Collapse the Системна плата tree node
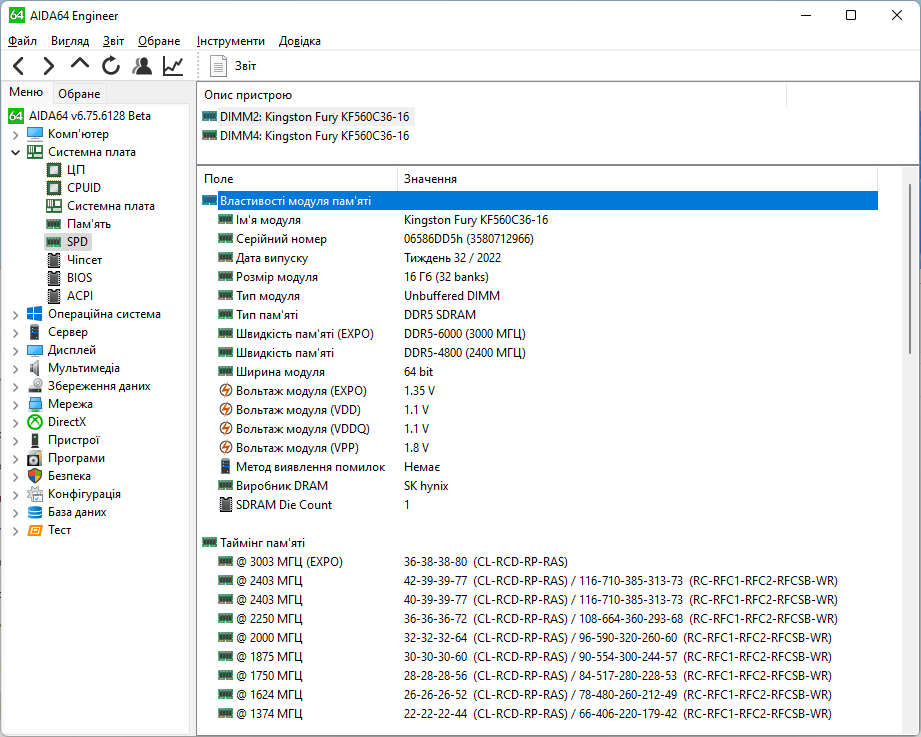Image resolution: width=921 pixels, height=737 pixels. pos(15,152)
